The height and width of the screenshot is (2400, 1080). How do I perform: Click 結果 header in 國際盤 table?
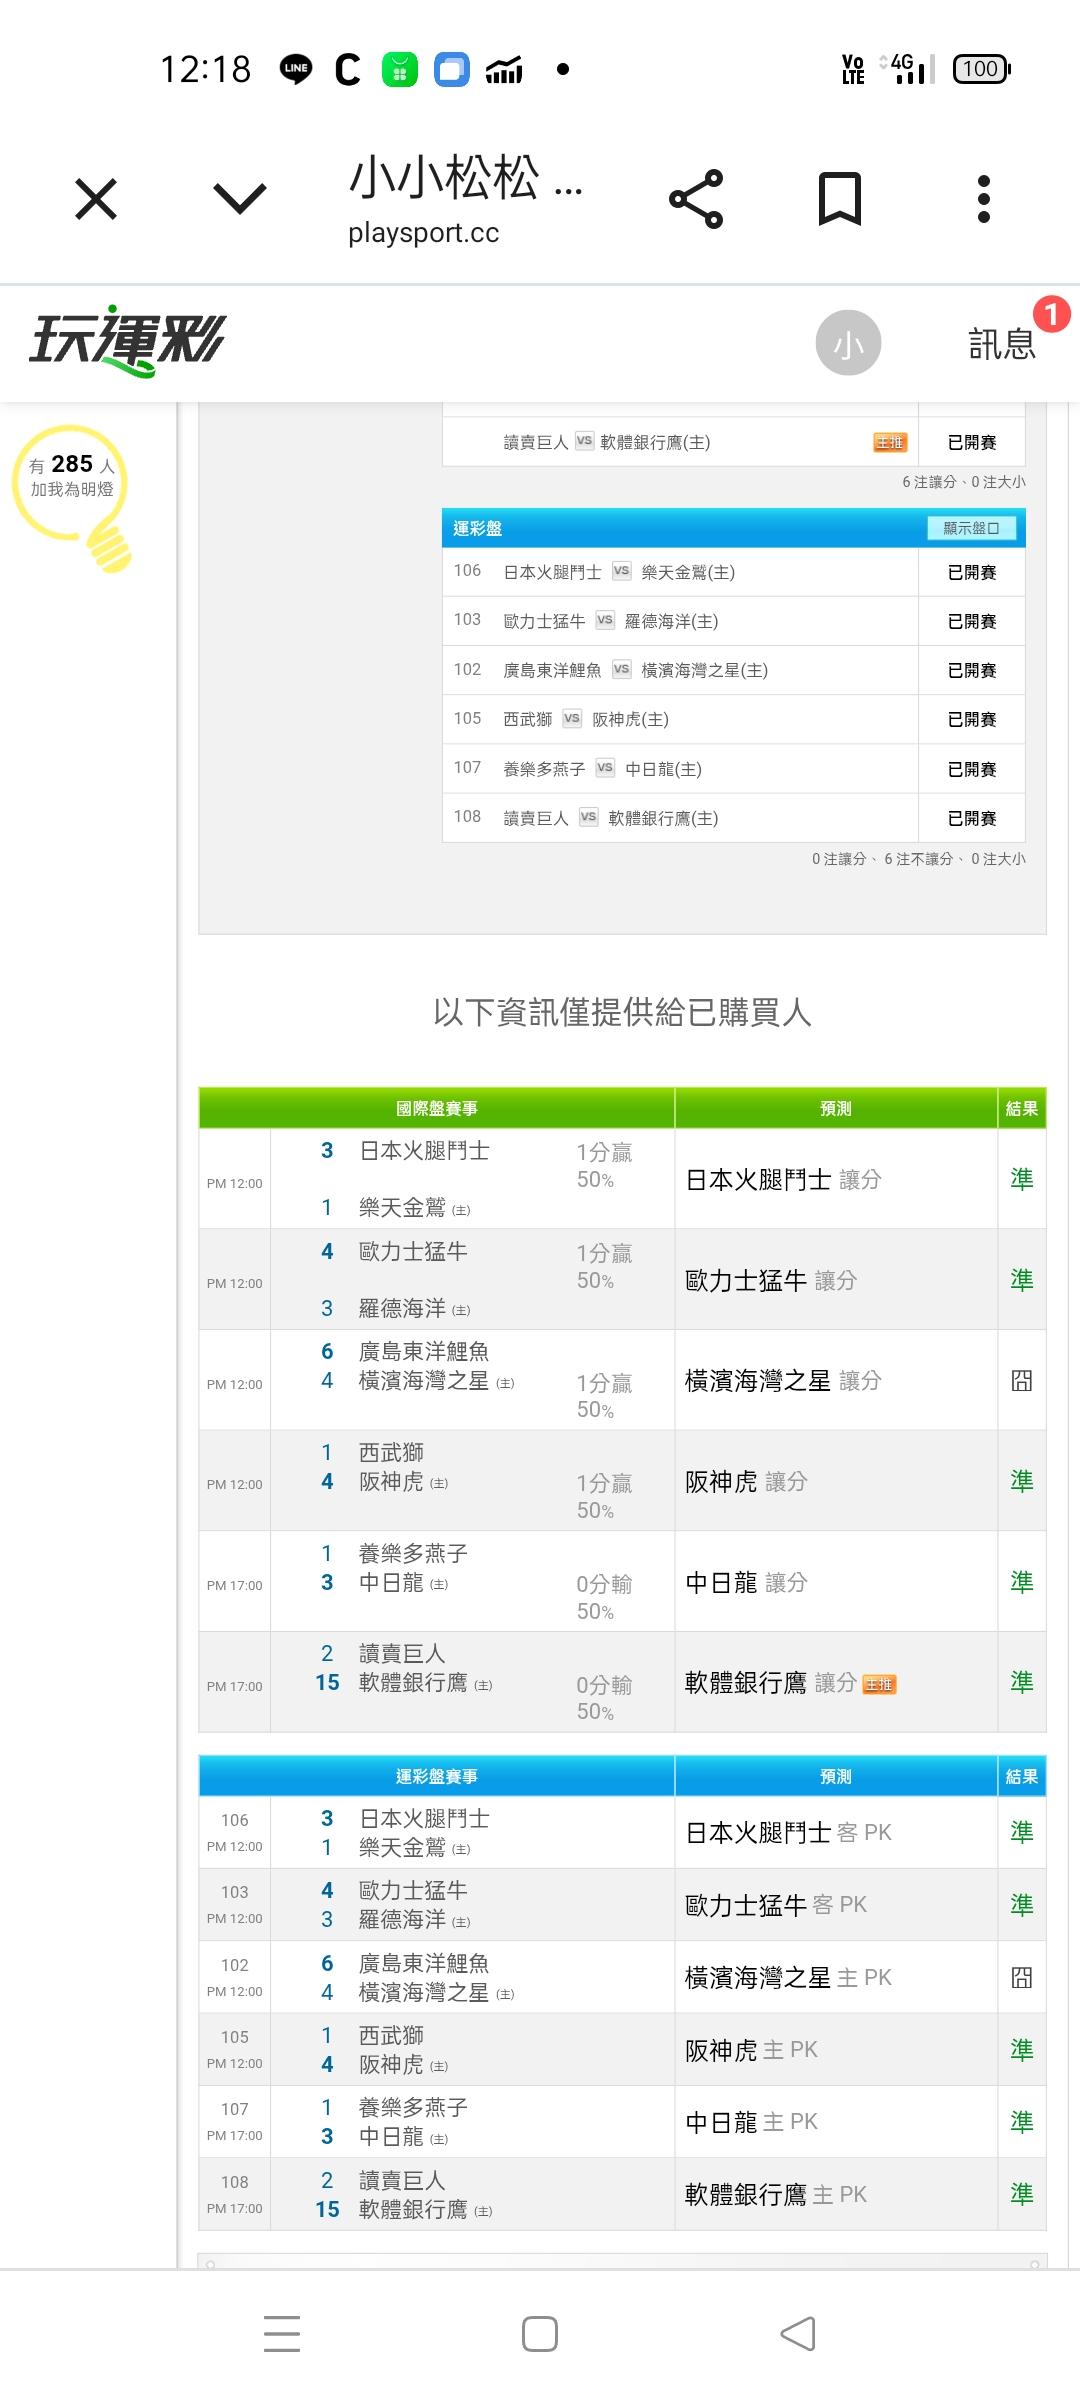(x=1022, y=1108)
